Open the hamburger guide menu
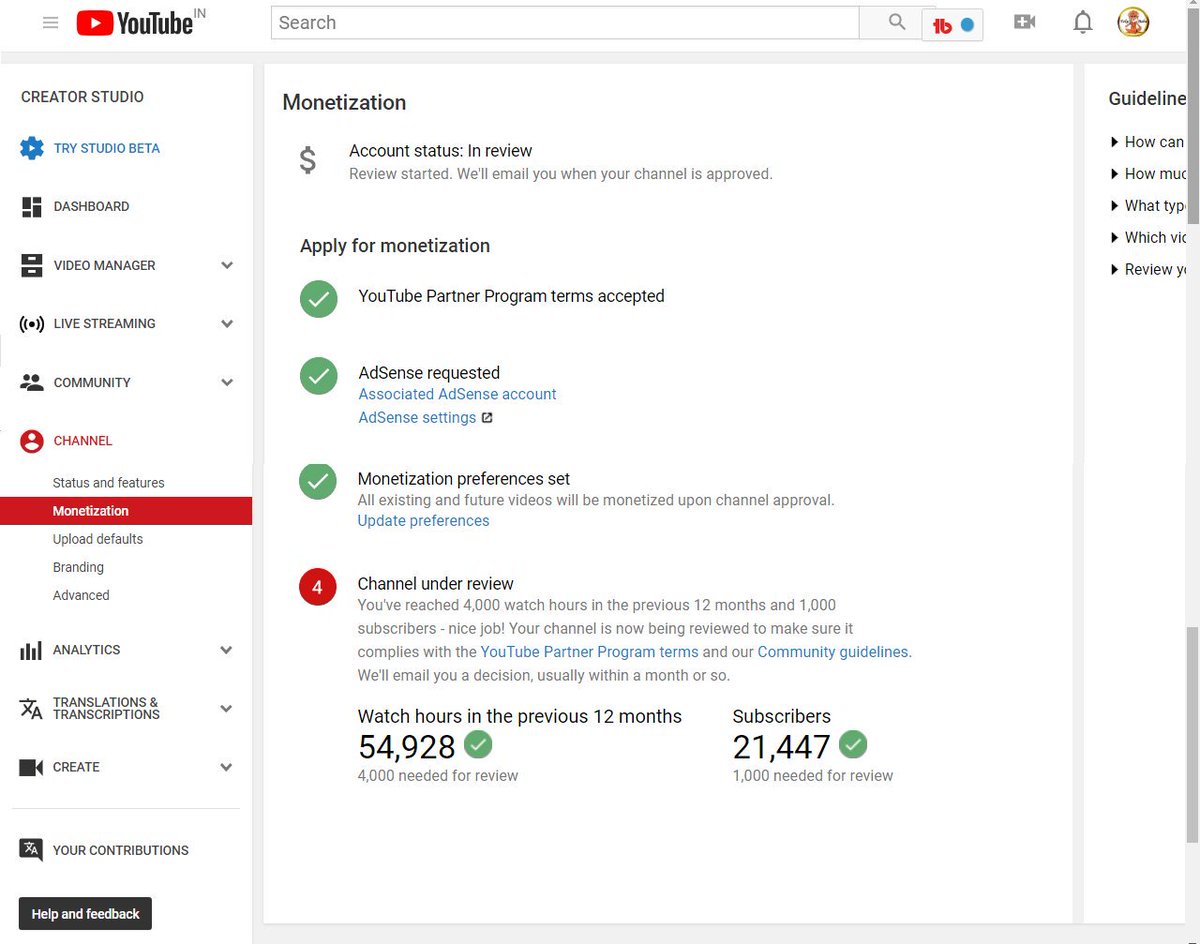This screenshot has width=1200, height=944. click(50, 23)
